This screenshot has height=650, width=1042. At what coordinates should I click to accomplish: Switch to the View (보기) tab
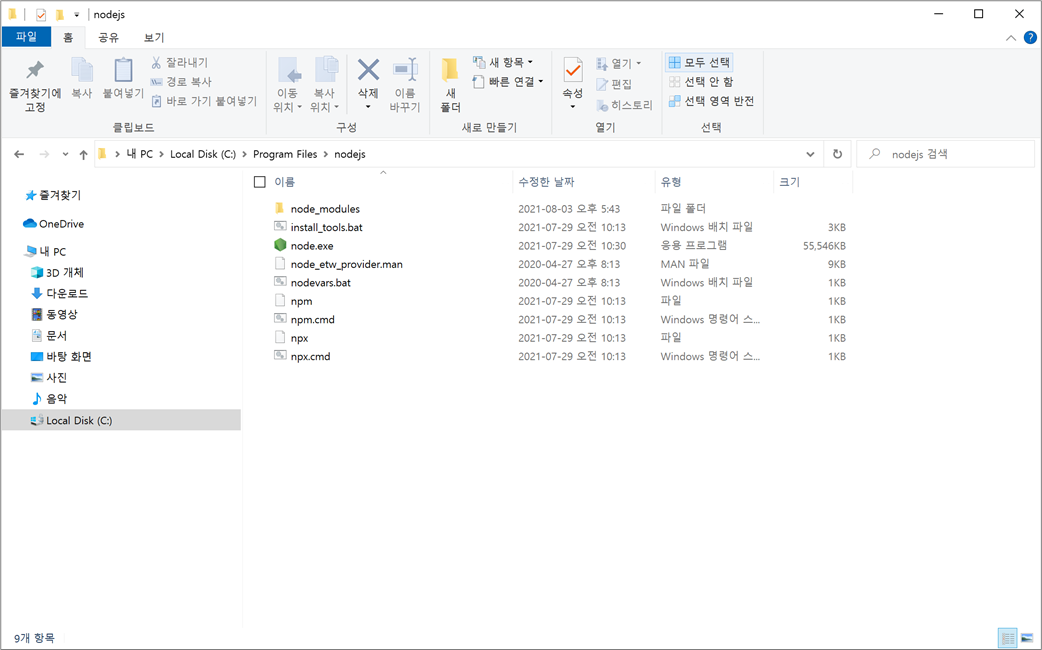point(154,38)
